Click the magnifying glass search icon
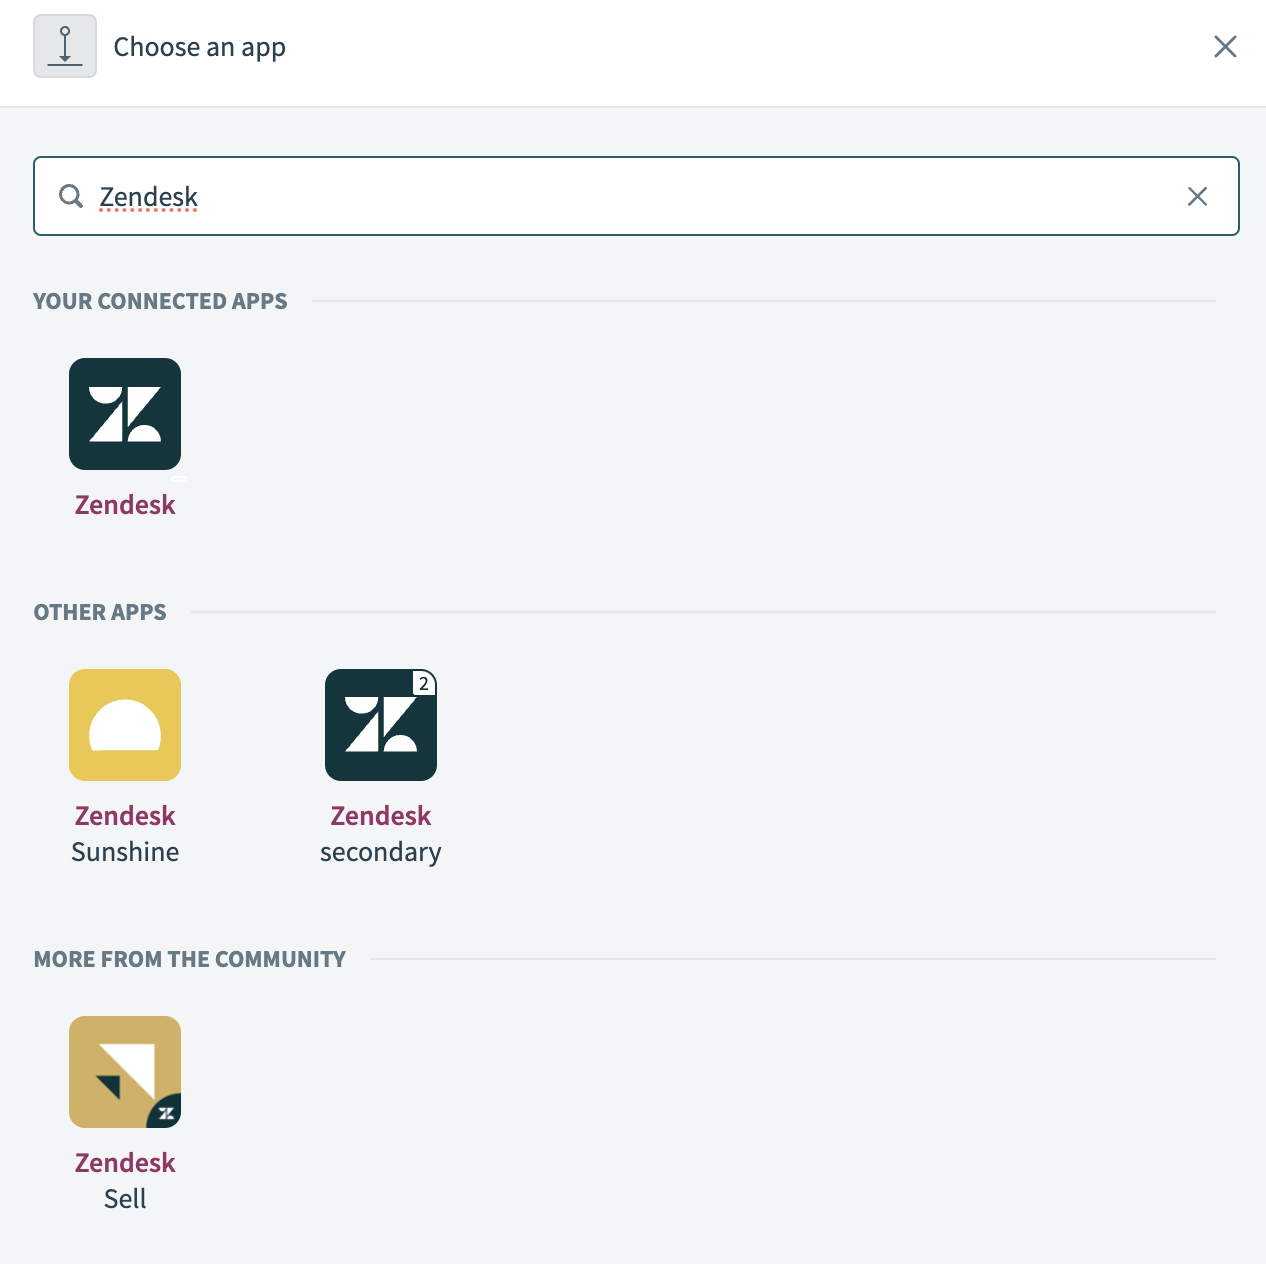The height and width of the screenshot is (1264, 1266). click(x=70, y=196)
